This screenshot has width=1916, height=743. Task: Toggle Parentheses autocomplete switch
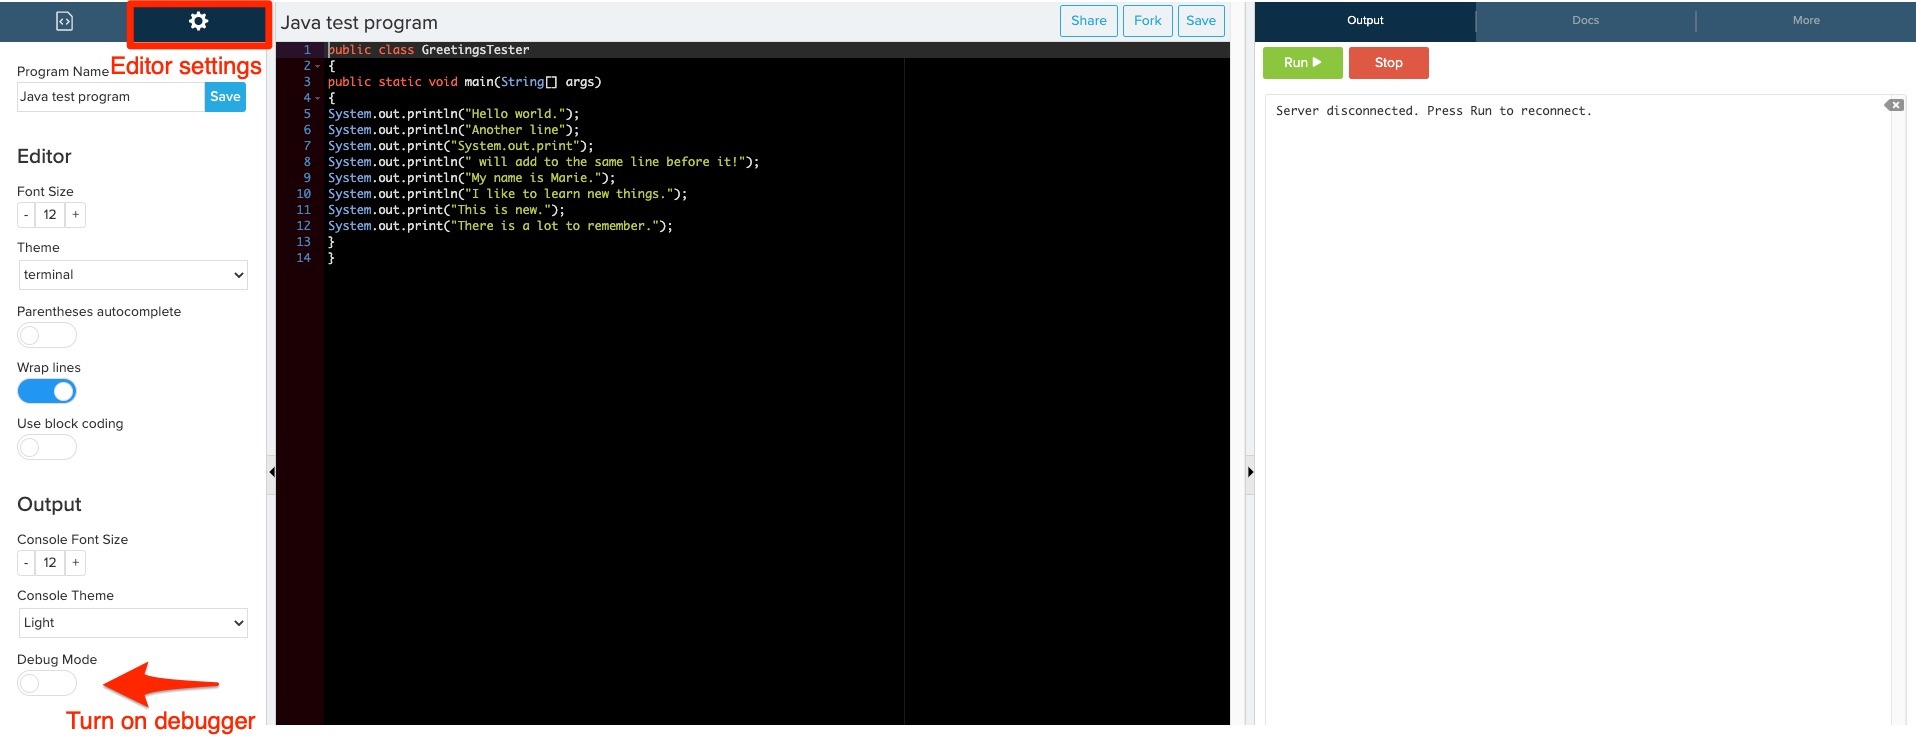coord(47,335)
